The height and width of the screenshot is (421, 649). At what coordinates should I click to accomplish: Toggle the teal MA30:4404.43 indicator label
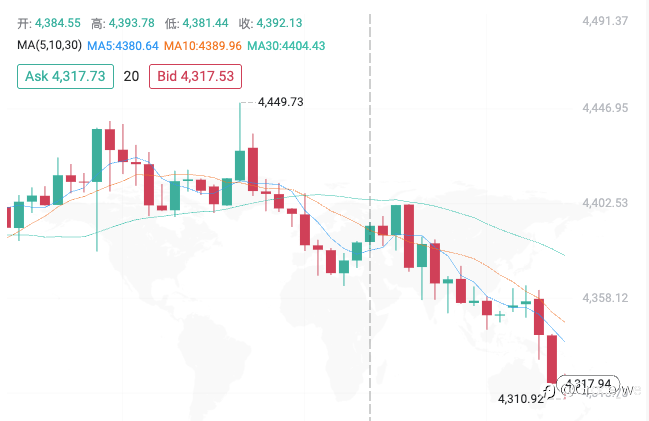[x=286, y=46]
